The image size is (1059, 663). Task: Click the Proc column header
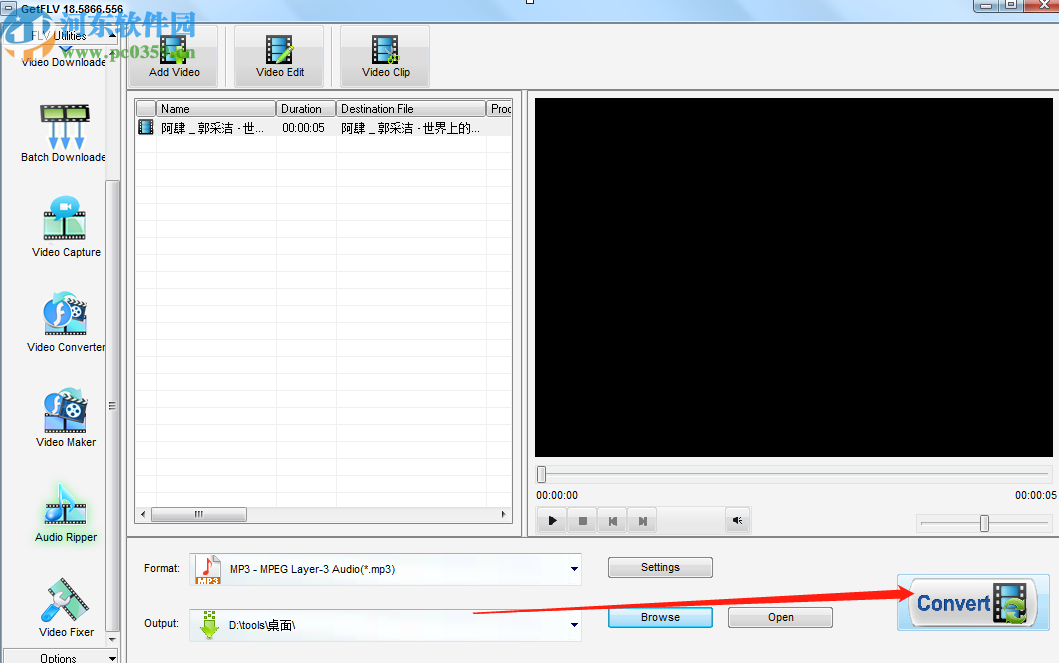pyautogui.click(x=500, y=109)
